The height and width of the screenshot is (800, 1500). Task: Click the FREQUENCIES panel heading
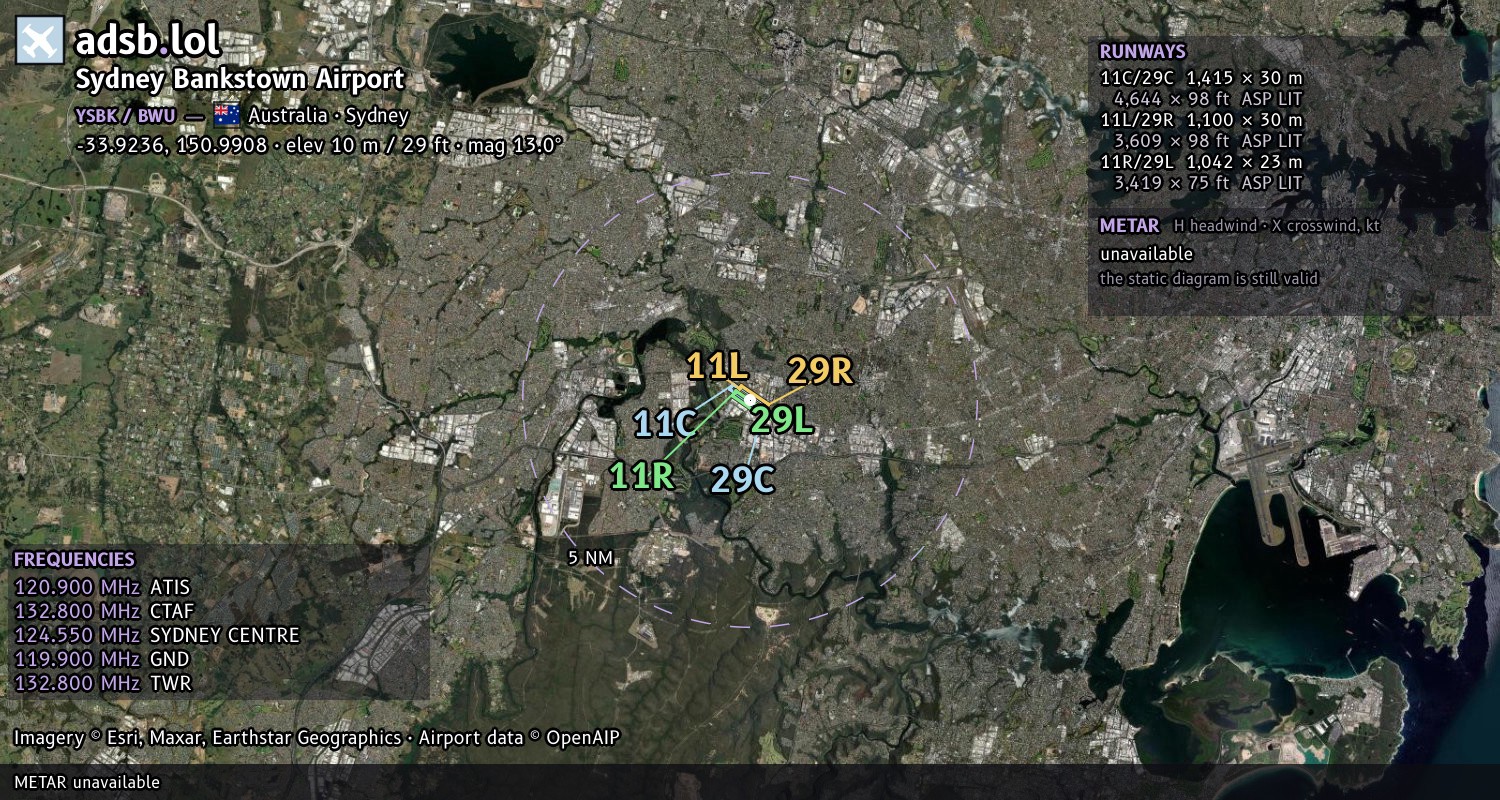tap(74, 560)
